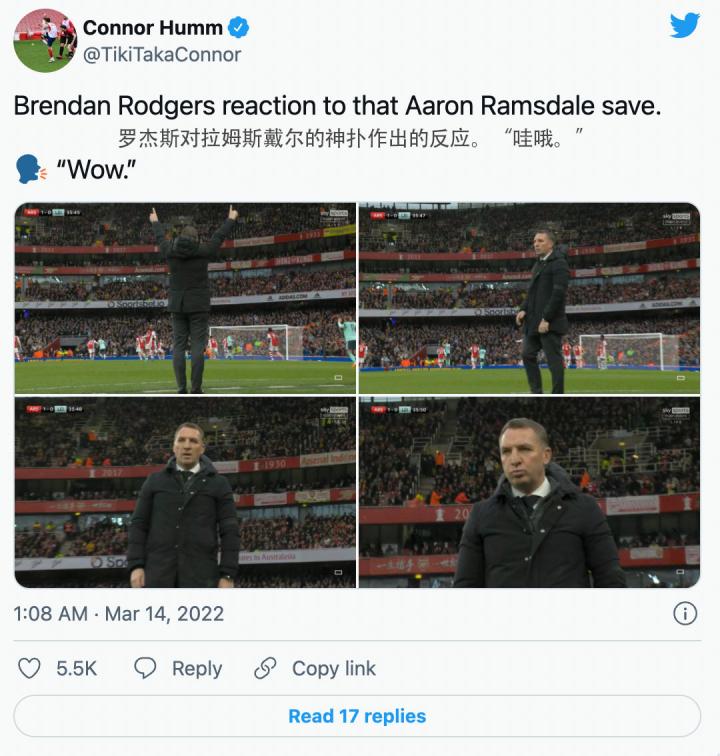
Task: Click the chain link icon
Action: pyautogui.click(x=265, y=668)
